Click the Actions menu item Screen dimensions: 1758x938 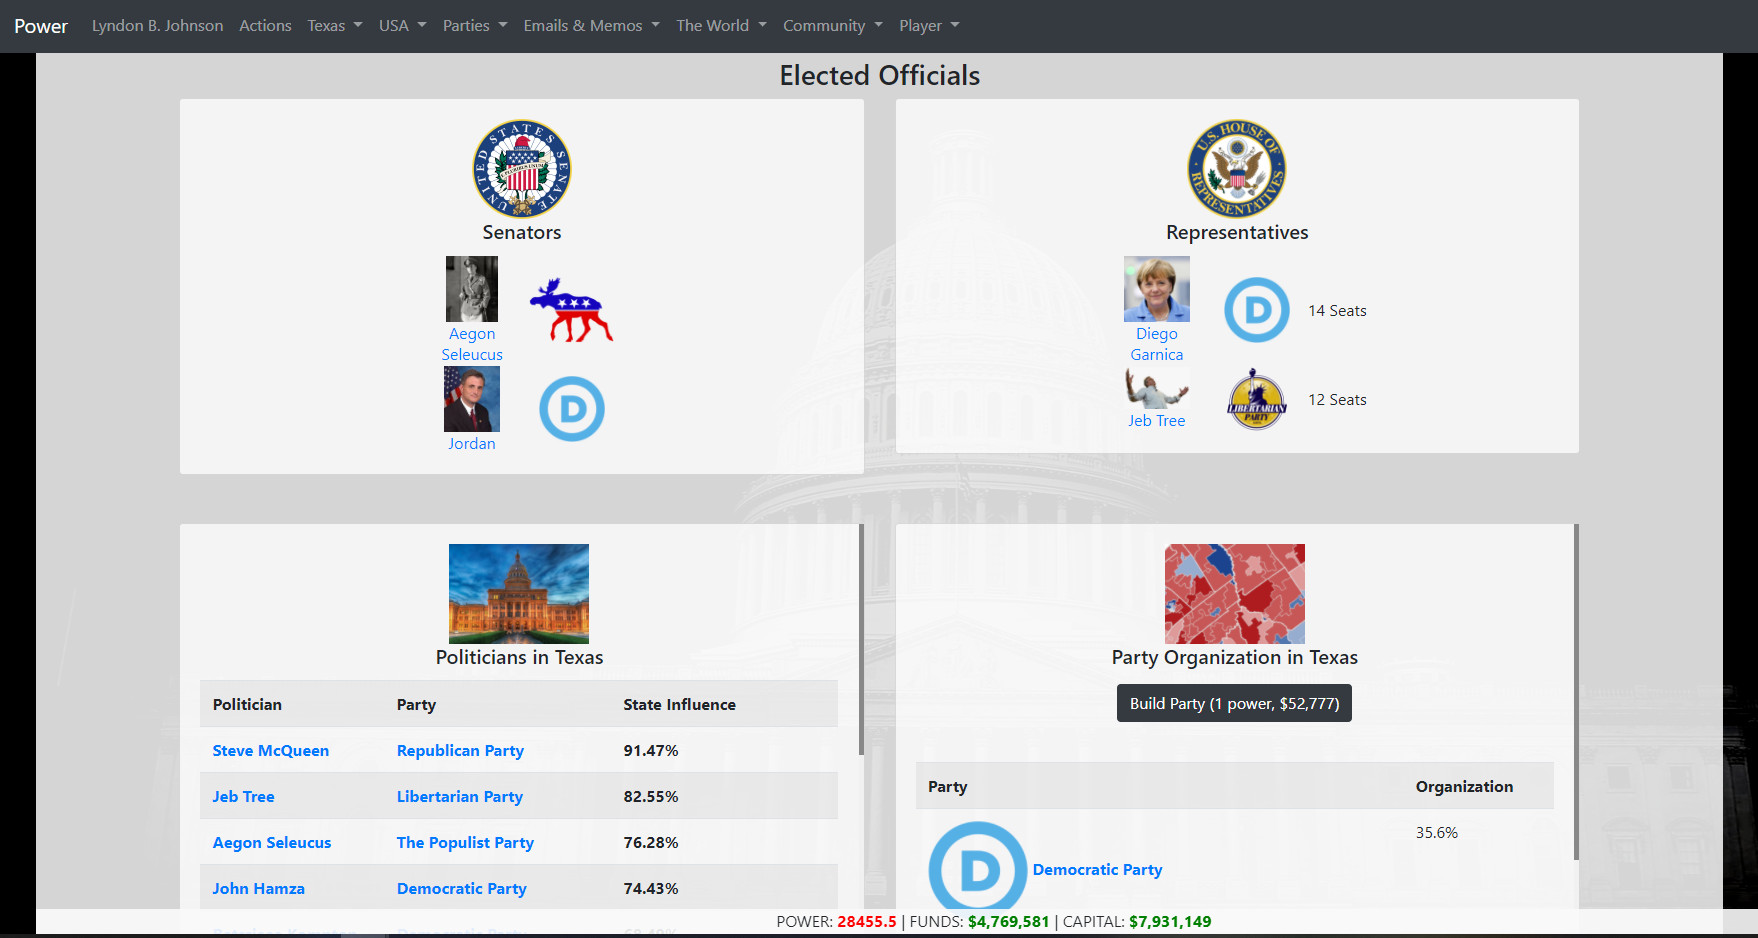pos(264,25)
